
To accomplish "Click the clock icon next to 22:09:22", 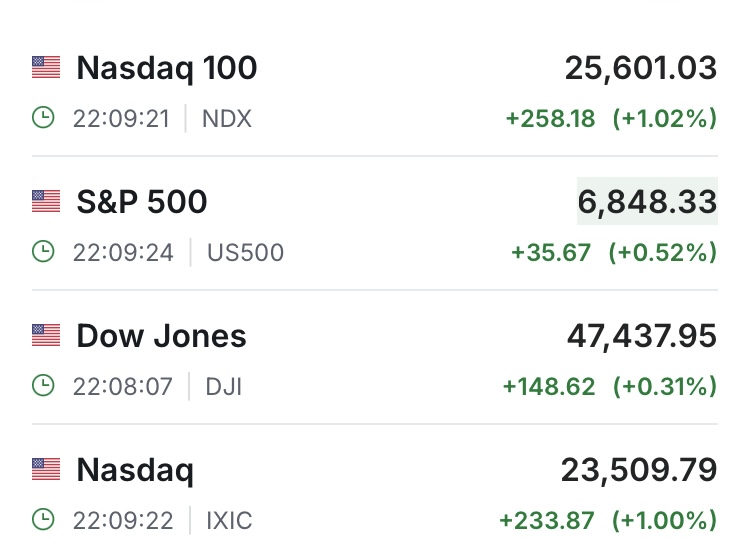I will click(44, 520).
